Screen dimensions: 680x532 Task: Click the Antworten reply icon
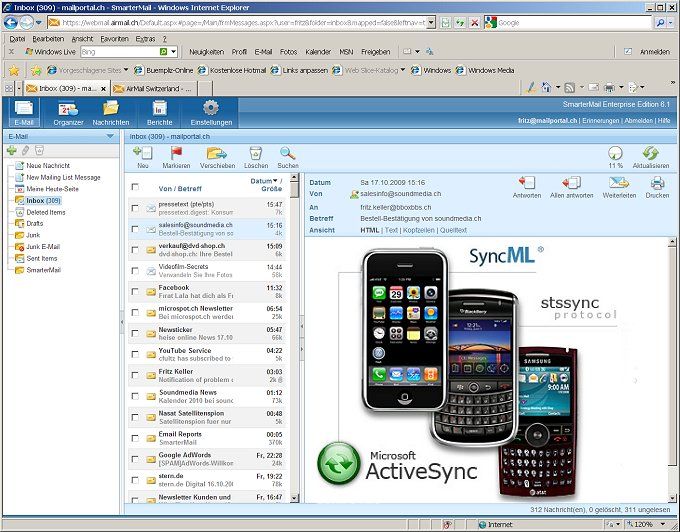point(526,183)
